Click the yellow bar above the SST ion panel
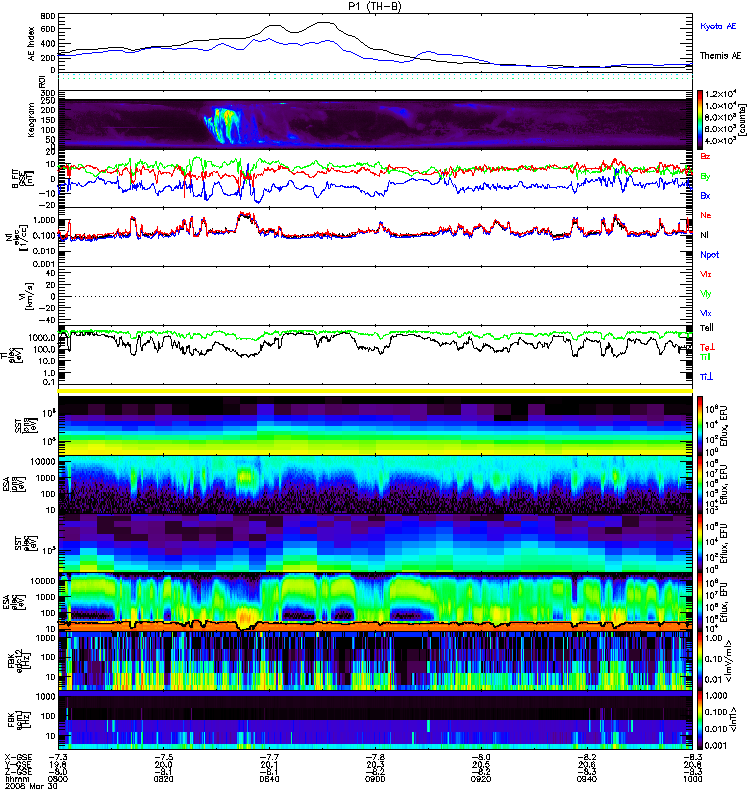The height and width of the screenshot is (800, 750). (x=375, y=391)
